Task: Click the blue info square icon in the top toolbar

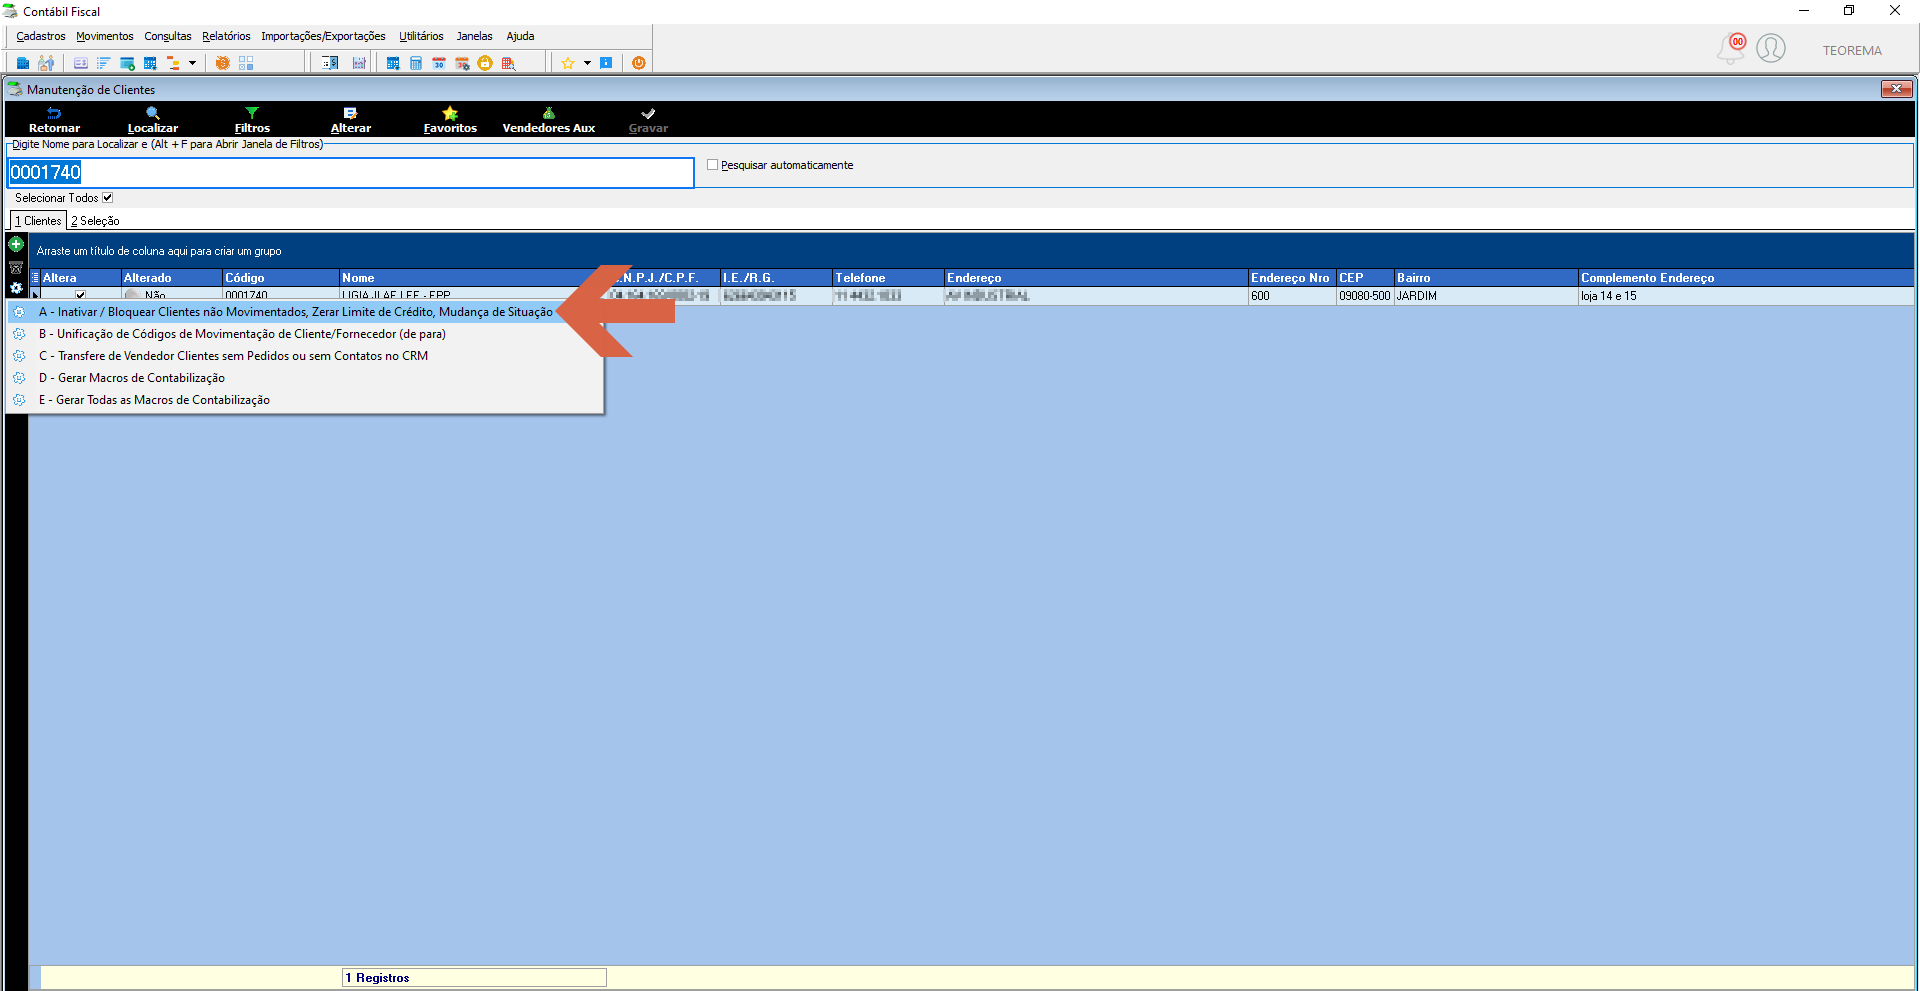Action: [x=606, y=63]
